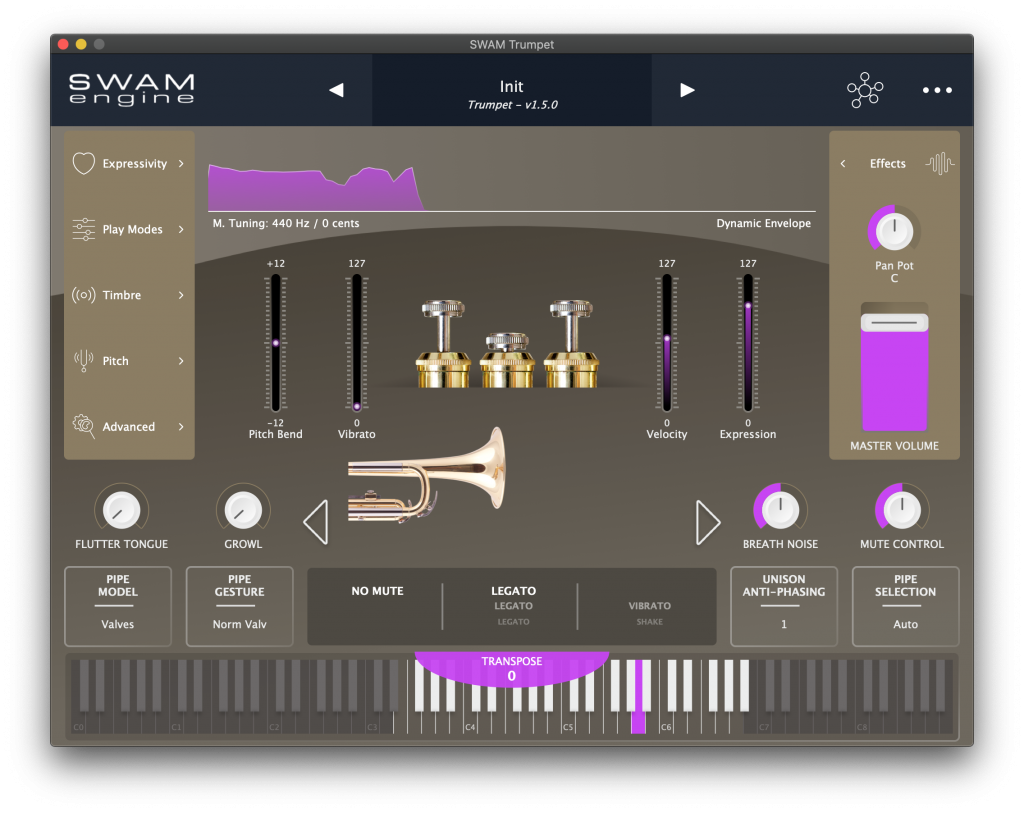Click the Velocity slider
Screen dimensions: 1024x813
[667, 343]
